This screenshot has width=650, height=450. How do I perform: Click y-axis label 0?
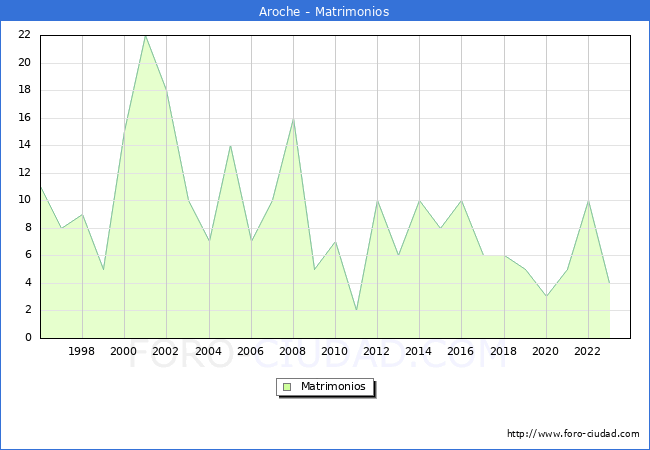point(28,338)
